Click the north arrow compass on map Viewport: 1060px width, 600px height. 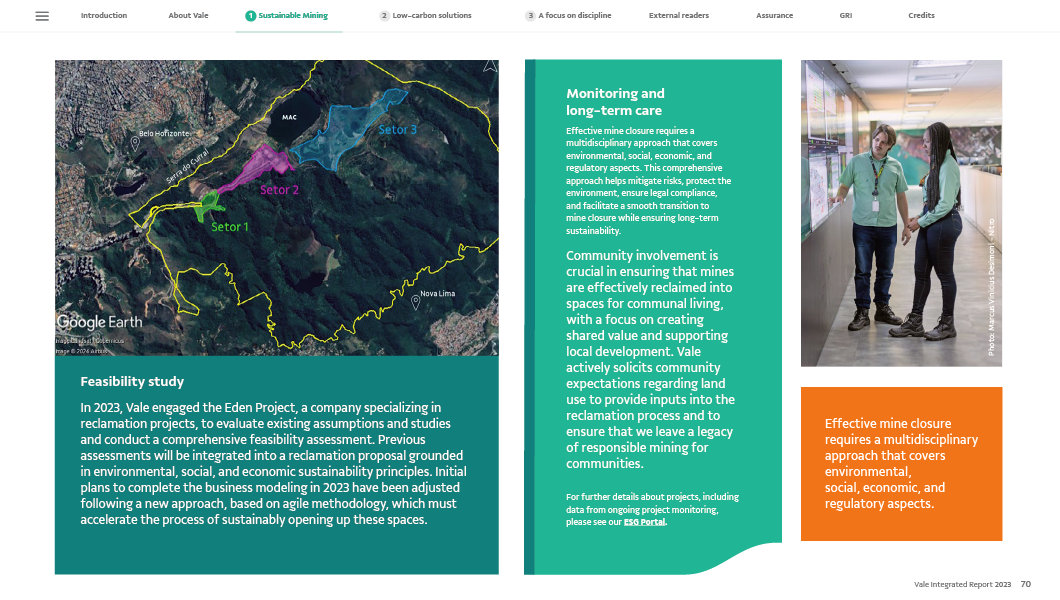pyautogui.click(x=489, y=66)
